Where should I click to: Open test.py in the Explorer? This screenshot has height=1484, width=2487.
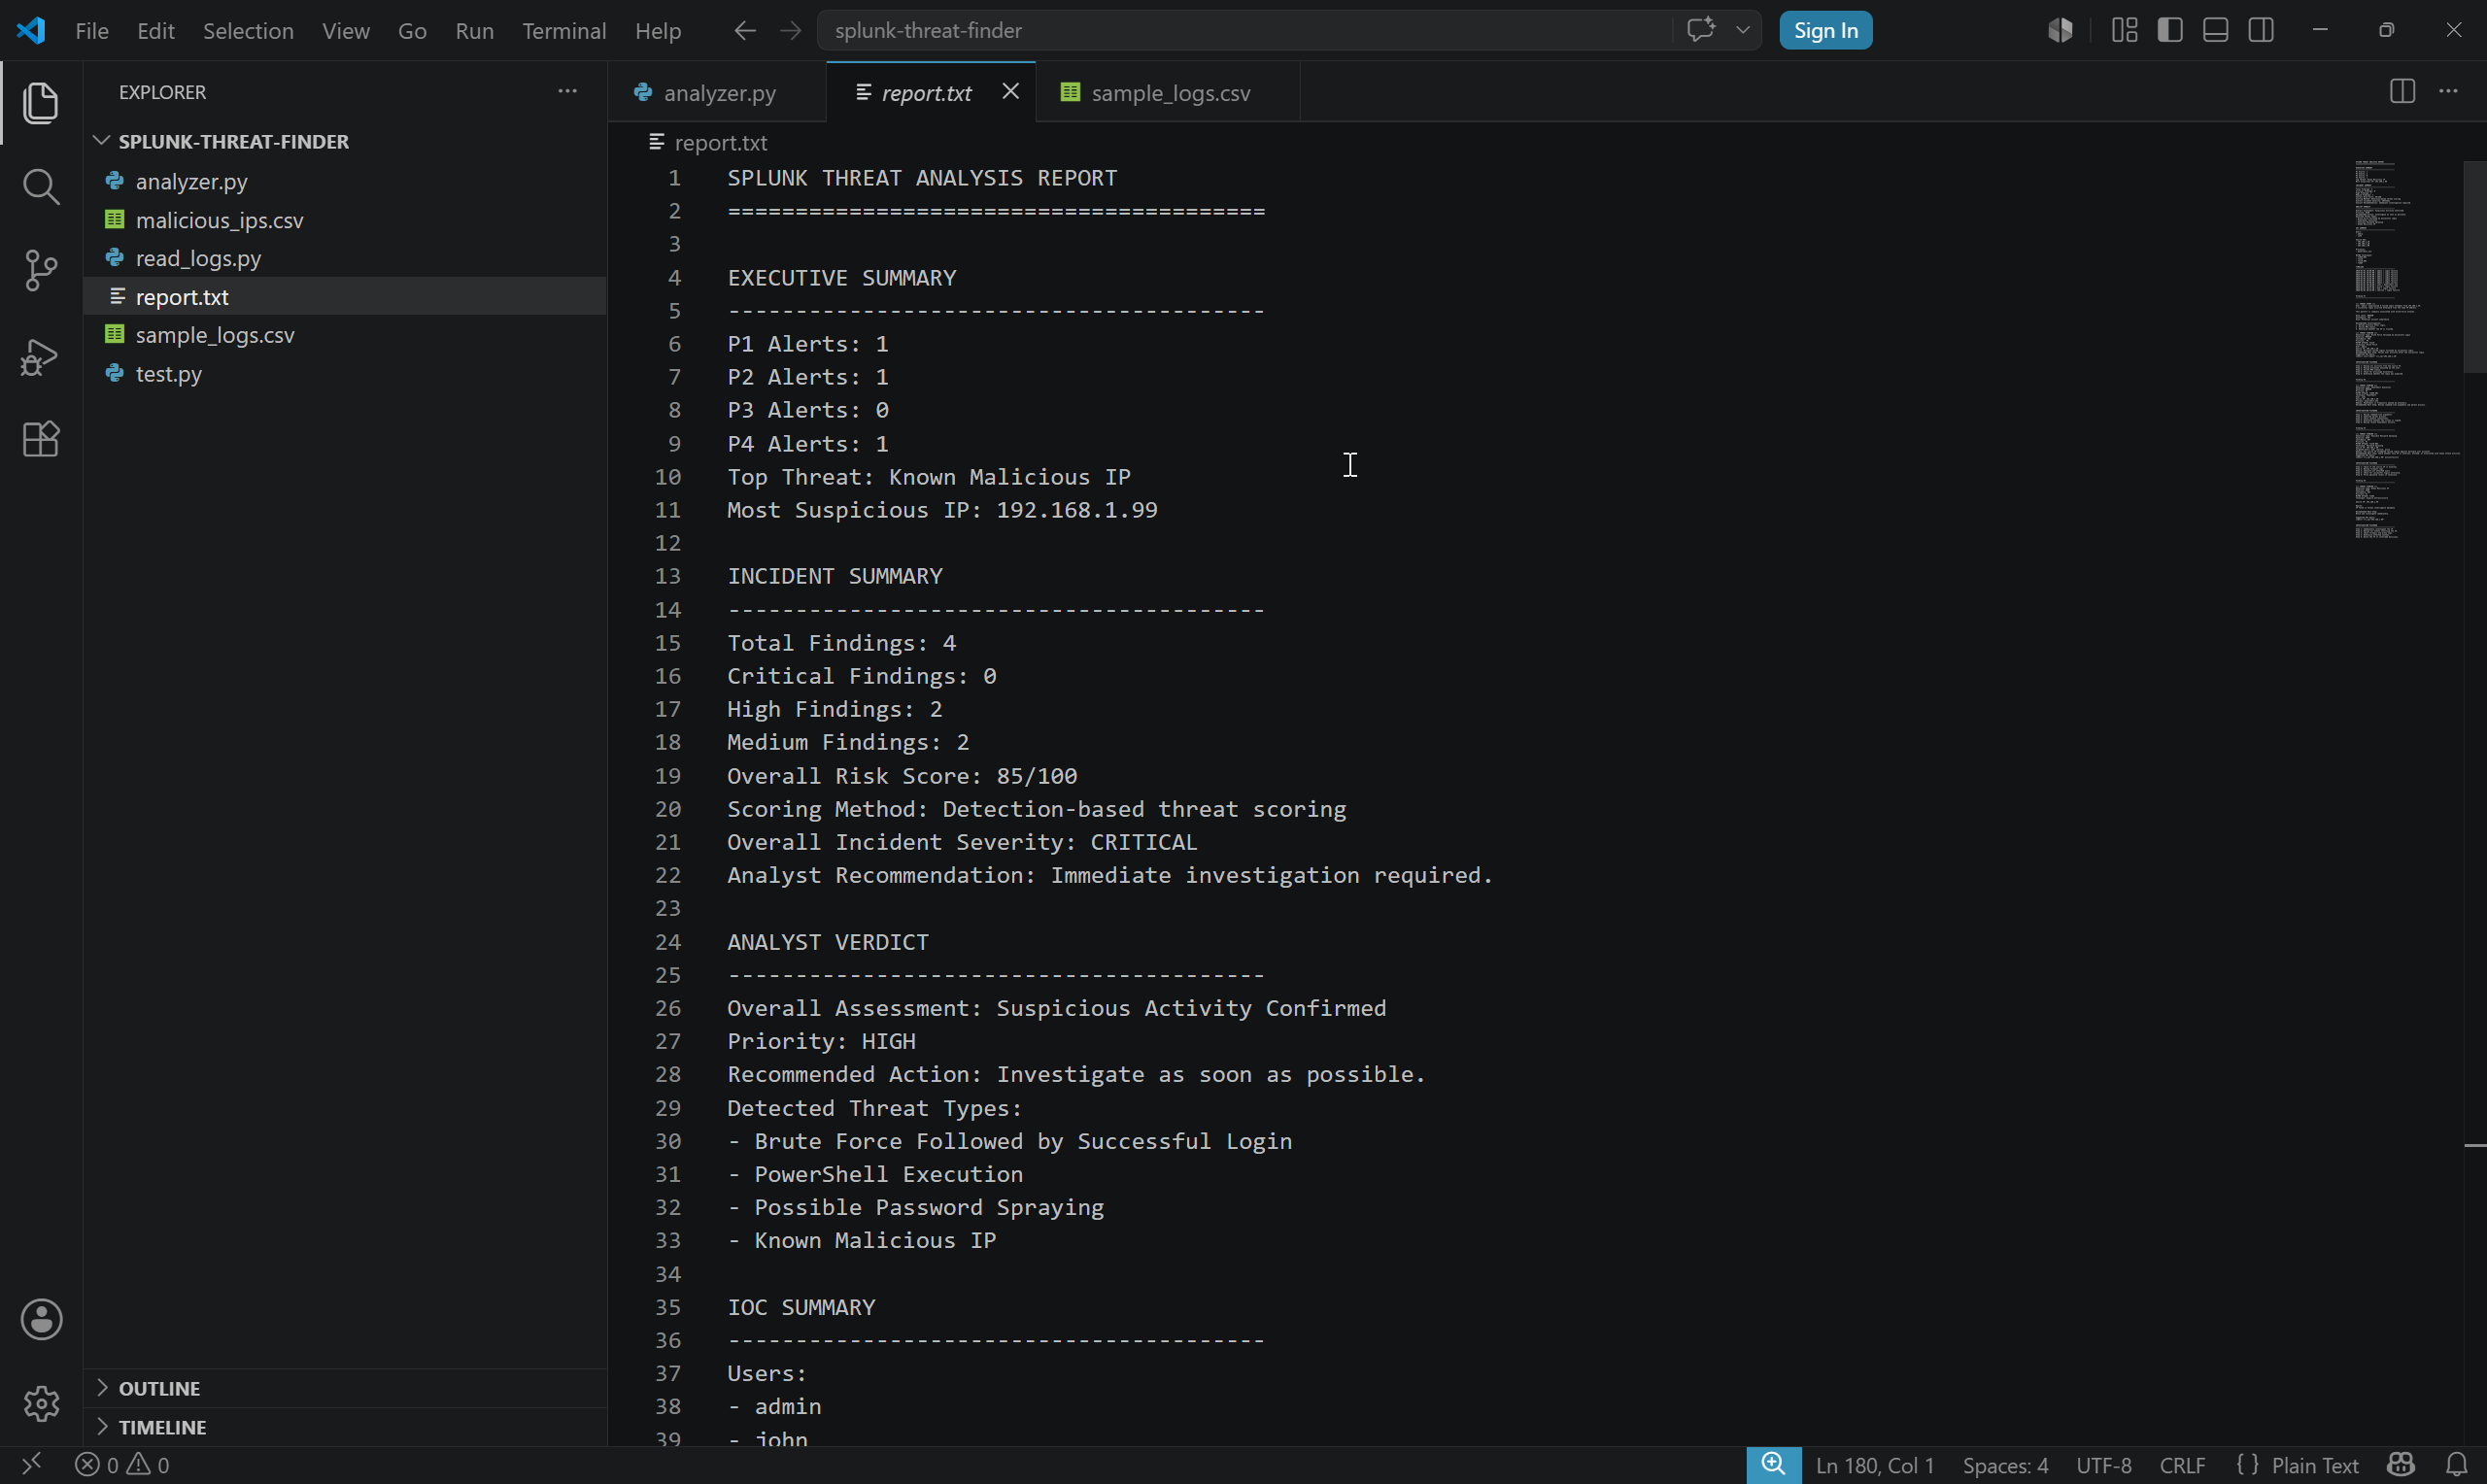point(346,373)
